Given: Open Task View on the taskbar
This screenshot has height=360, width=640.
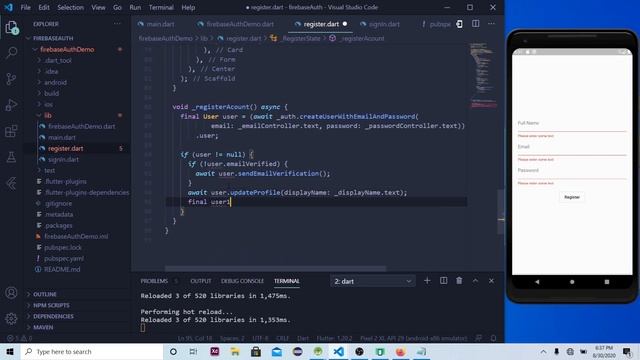Looking at the screenshot, I should [x=193, y=351].
